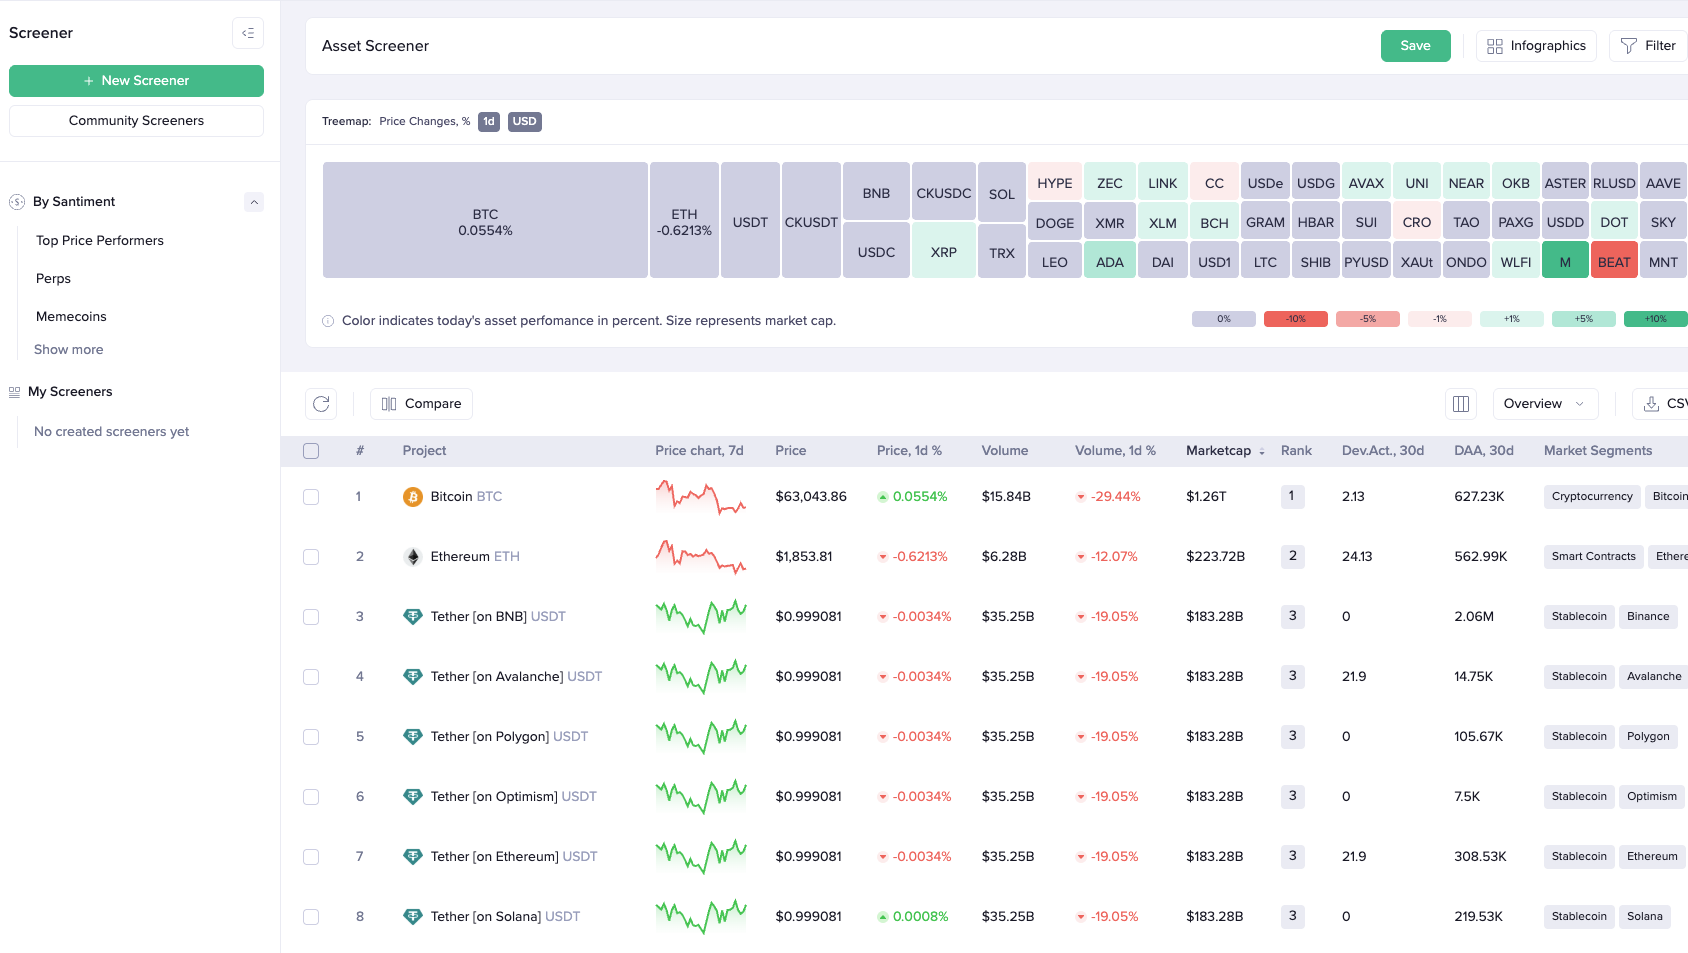Click the green M treemap tile
The height and width of the screenshot is (953, 1688).
coord(1565,260)
